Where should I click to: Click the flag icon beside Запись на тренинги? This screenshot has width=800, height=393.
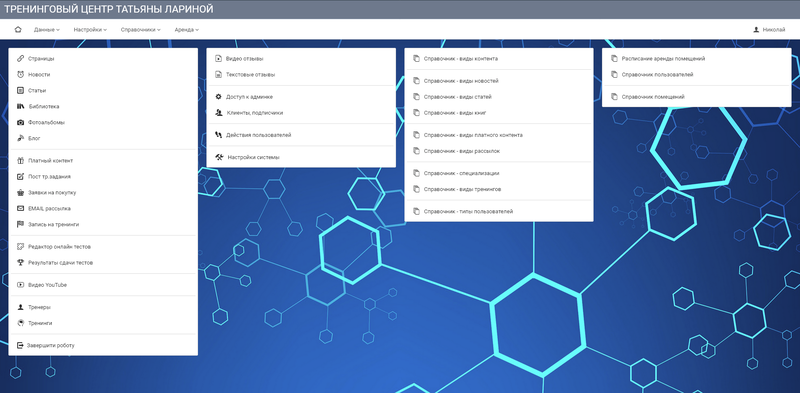click(x=20, y=224)
